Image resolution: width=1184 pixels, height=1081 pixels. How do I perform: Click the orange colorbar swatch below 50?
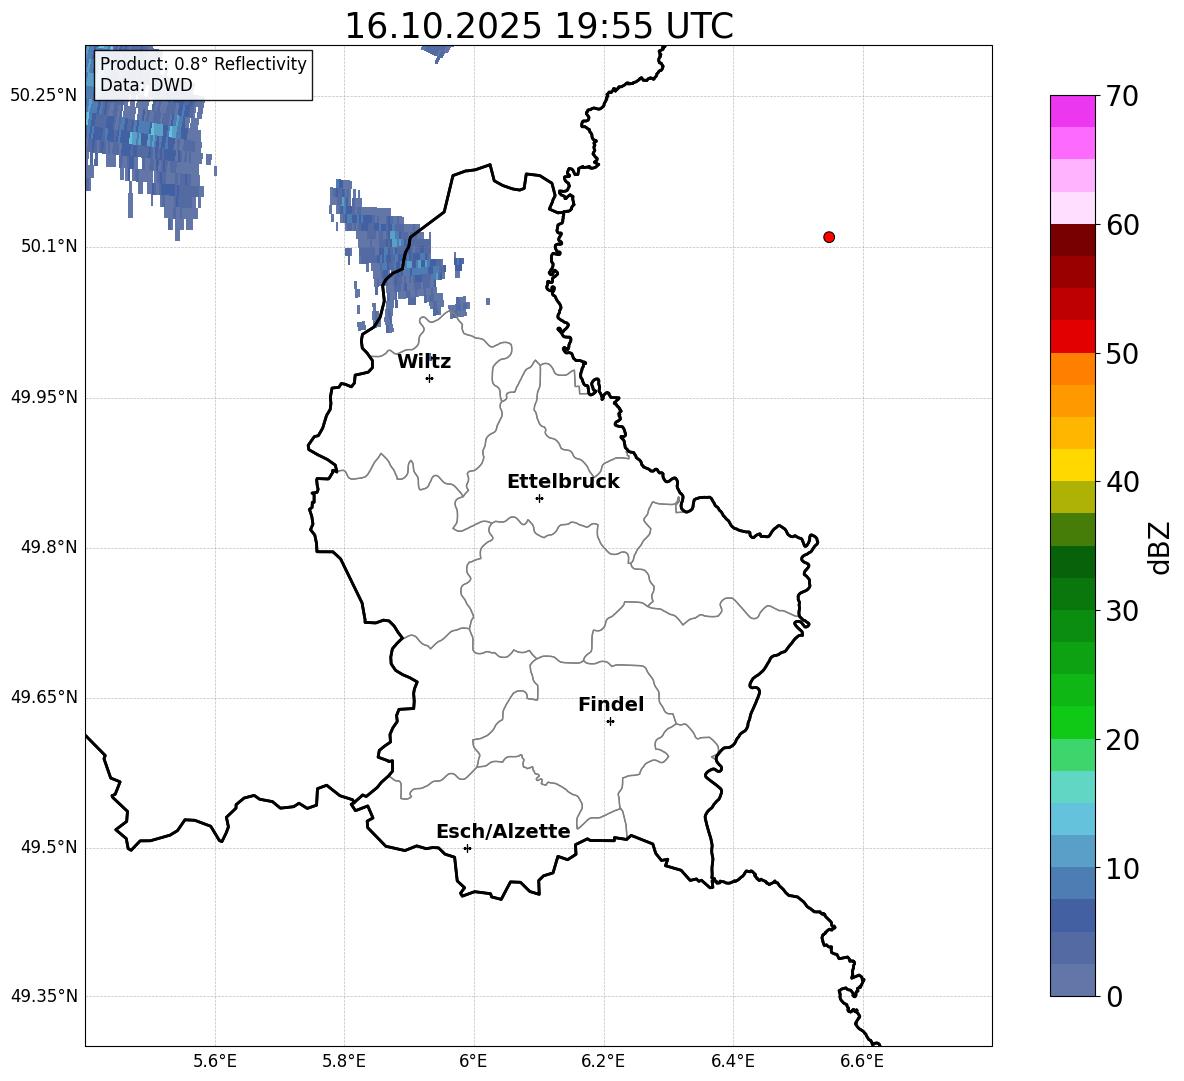tap(1072, 369)
